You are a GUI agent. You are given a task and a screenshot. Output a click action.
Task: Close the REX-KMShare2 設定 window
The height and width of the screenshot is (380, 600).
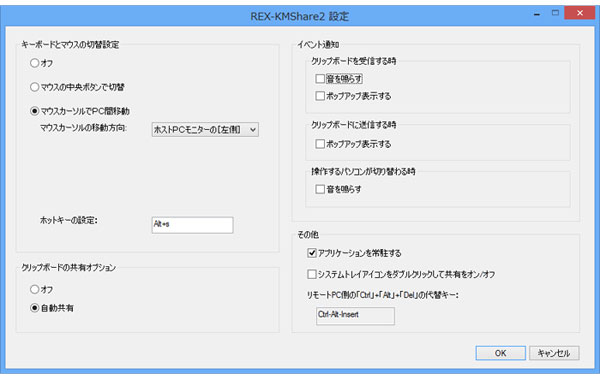click(580, 13)
